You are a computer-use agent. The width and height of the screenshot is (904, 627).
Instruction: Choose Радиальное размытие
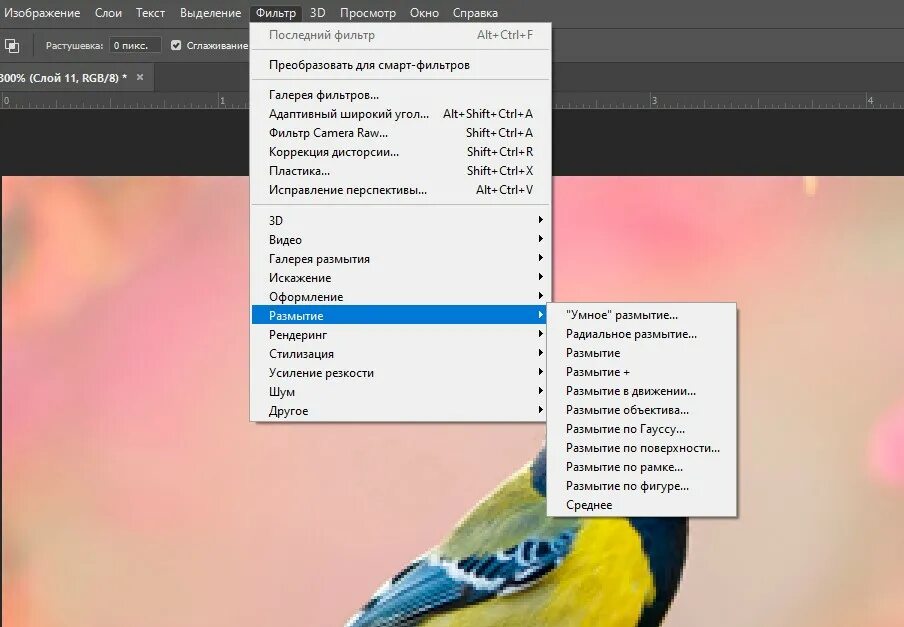pyautogui.click(x=642, y=334)
